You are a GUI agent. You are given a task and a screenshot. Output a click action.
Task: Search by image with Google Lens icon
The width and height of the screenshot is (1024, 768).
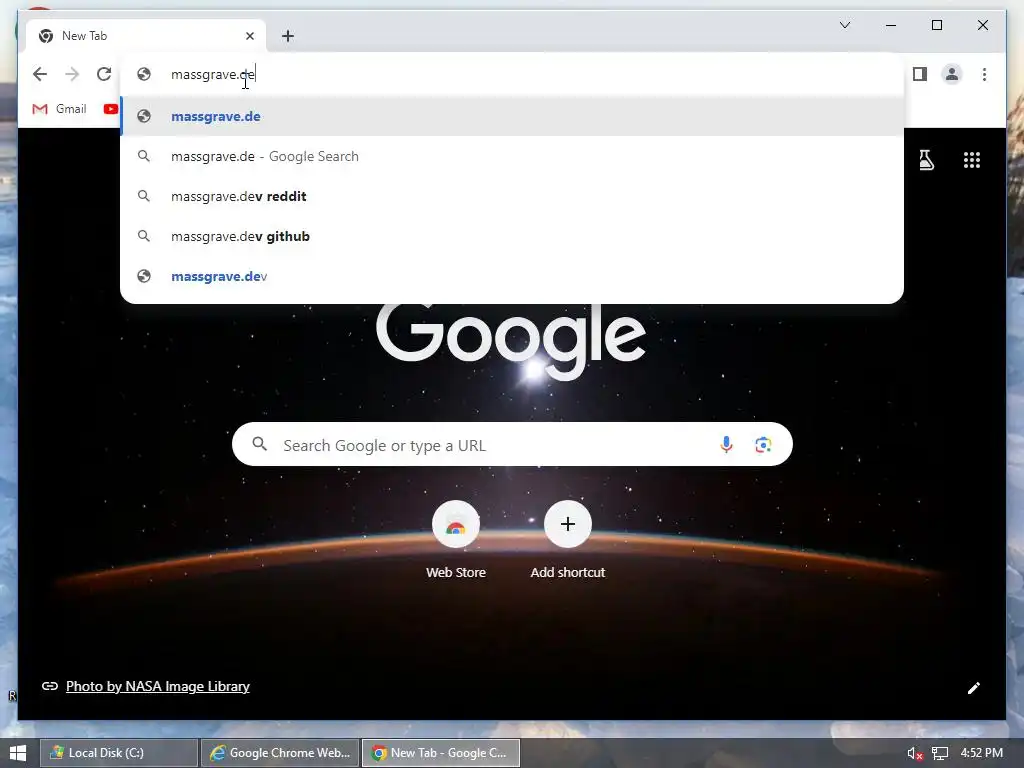[763, 445]
